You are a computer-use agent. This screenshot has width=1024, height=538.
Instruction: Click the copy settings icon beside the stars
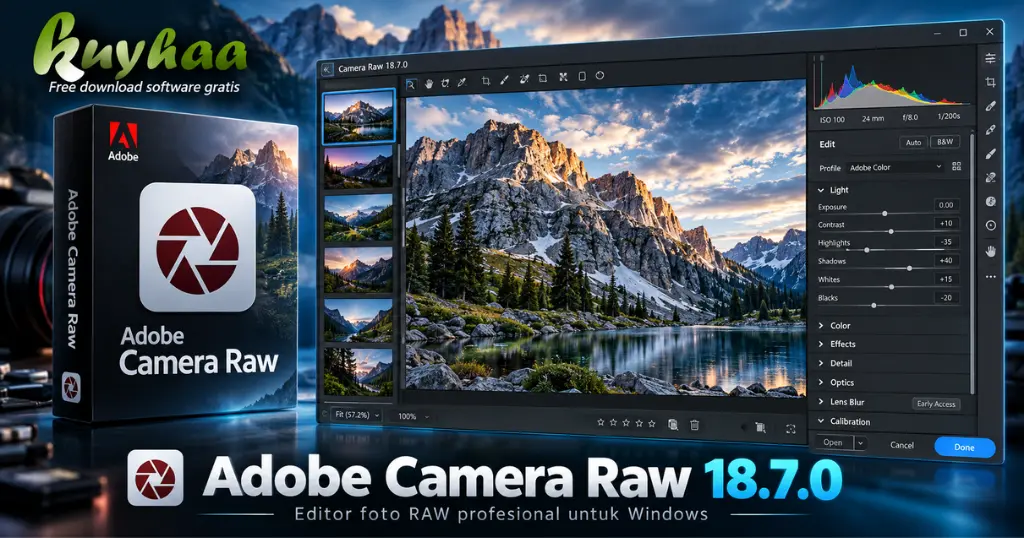click(673, 424)
